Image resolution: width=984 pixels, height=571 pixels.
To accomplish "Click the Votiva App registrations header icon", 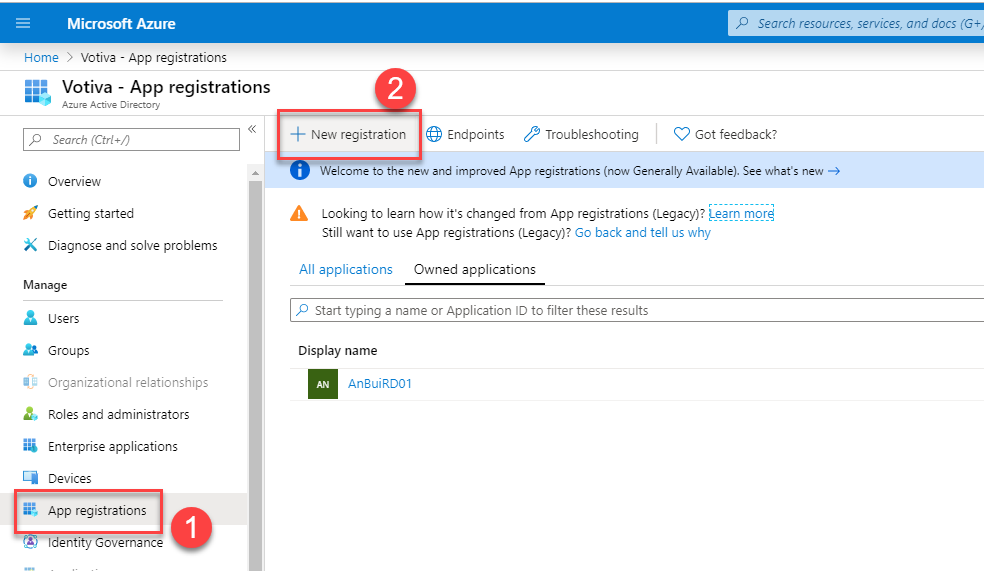I will click(38, 92).
